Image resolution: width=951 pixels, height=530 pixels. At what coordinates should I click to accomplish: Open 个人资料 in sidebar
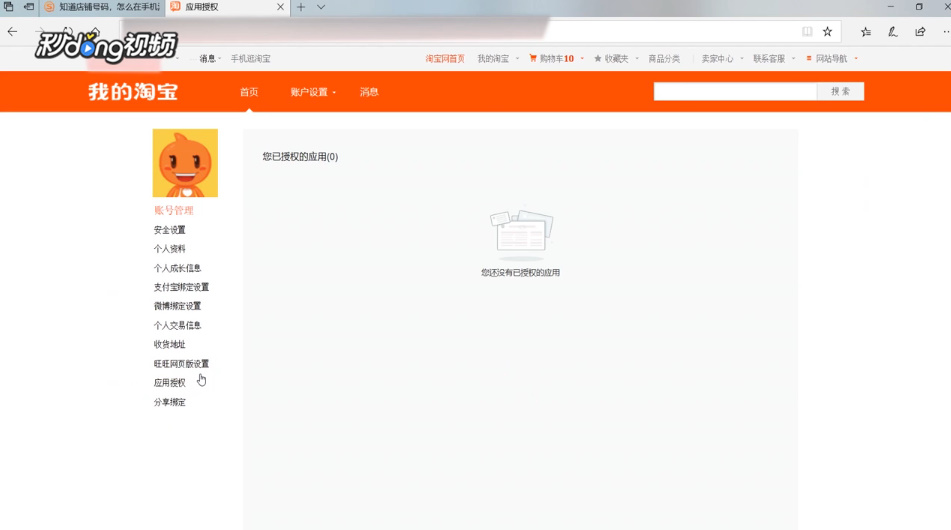tap(169, 249)
